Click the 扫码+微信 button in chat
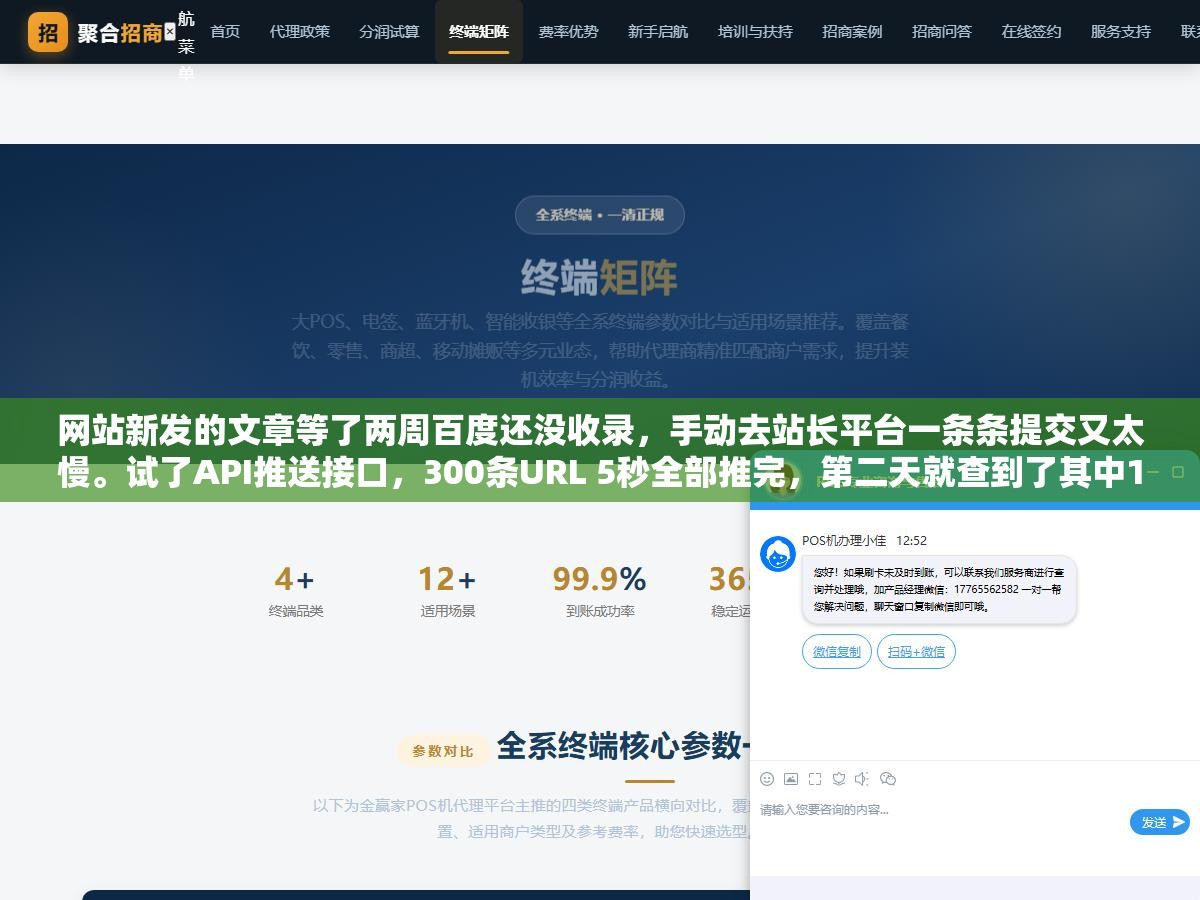Image resolution: width=1200 pixels, height=900 pixels. 917,651
